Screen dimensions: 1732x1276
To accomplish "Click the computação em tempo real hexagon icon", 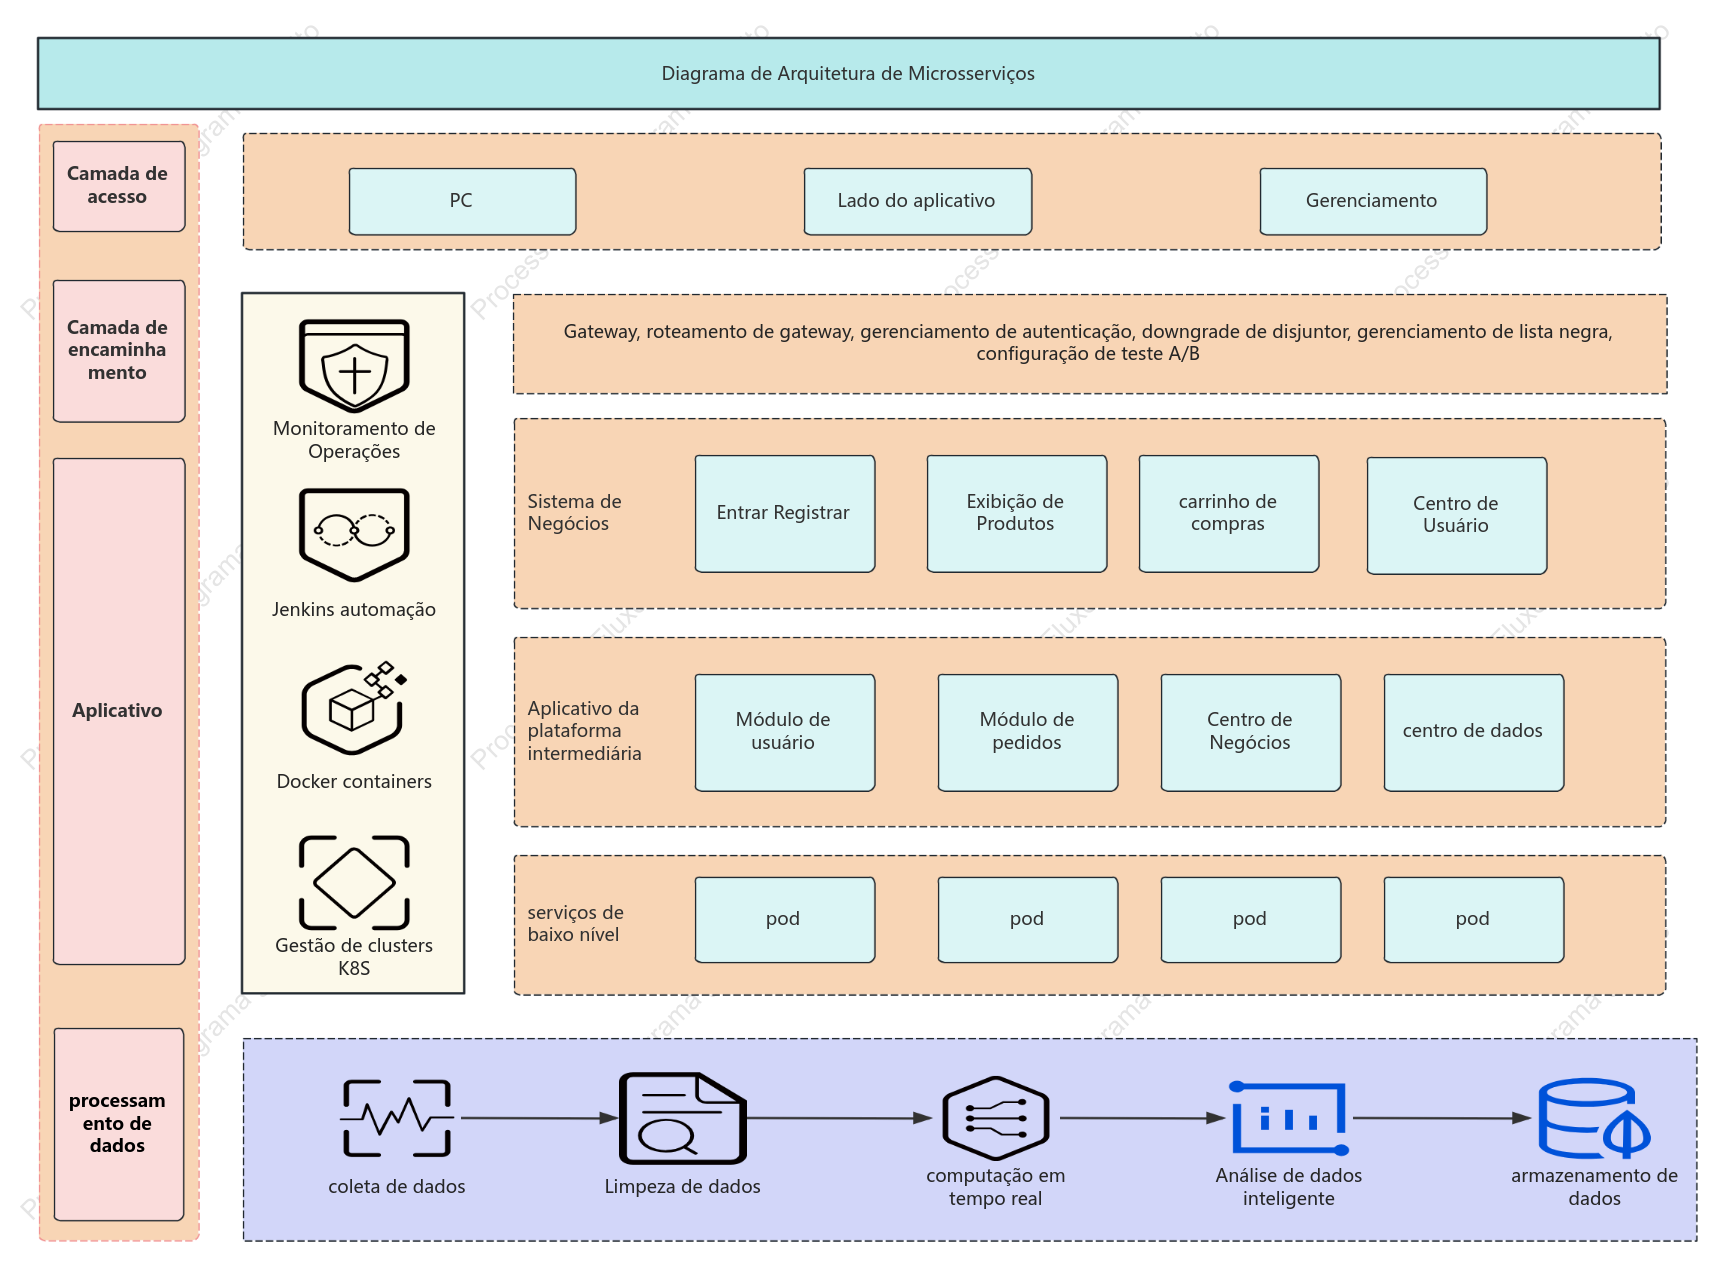I will coord(995,1118).
